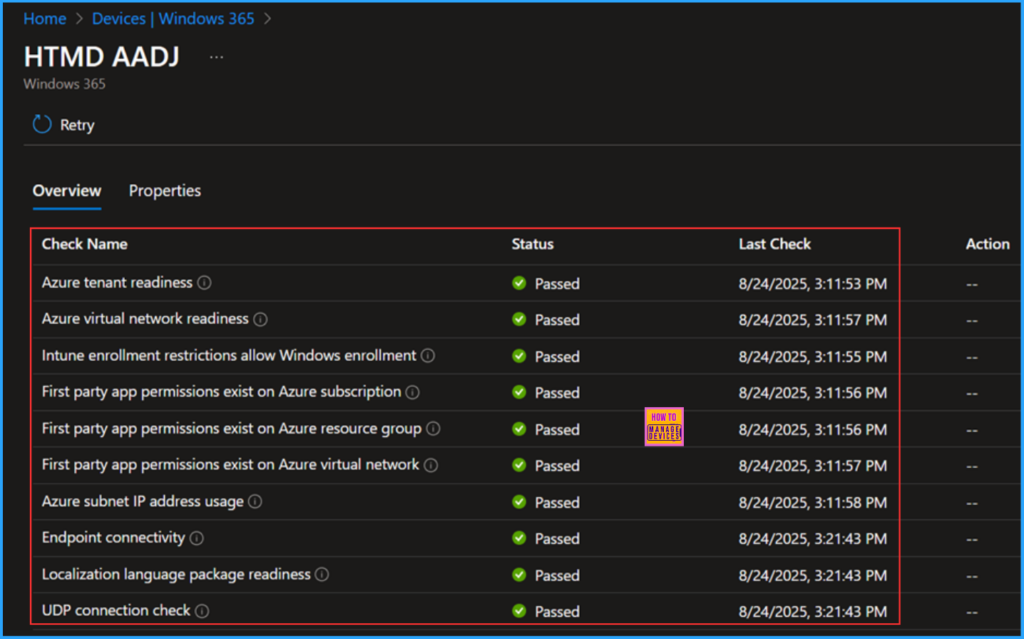Select the 'UDP connection check' text
This screenshot has width=1024, height=639.
point(116,610)
